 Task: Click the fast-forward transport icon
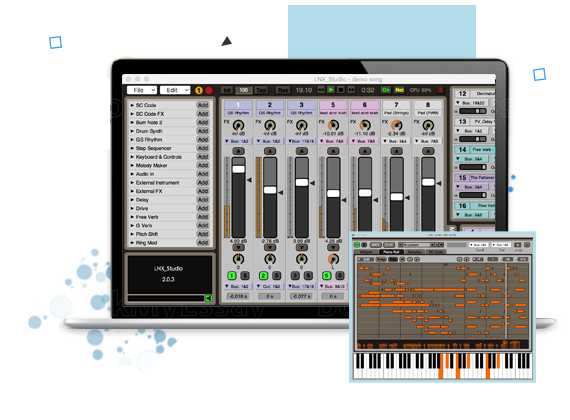(351, 89)
